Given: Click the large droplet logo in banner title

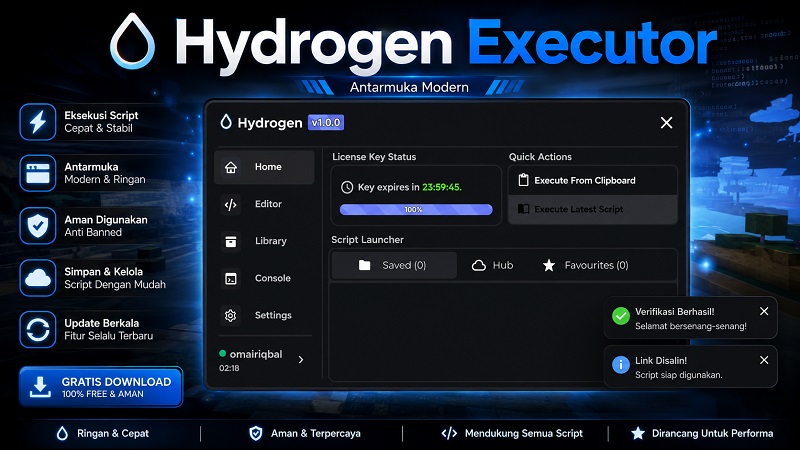Looking at the screenshot, I should point(132,41).
